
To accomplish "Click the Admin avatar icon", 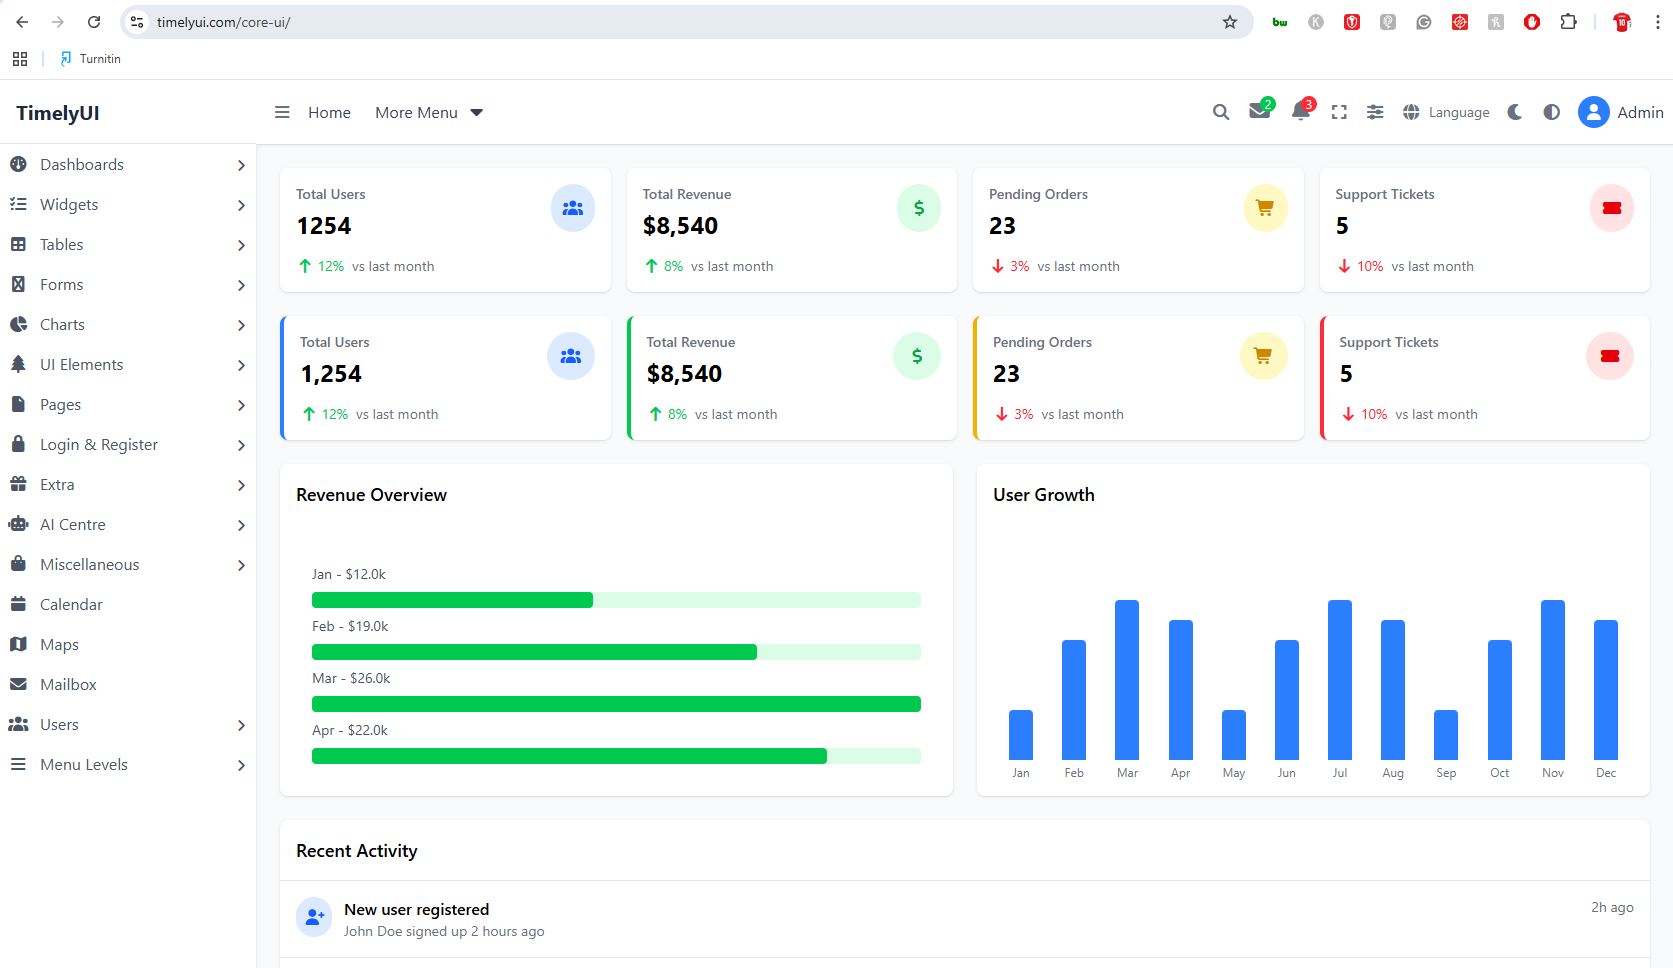I will (x=1593, y=112).
